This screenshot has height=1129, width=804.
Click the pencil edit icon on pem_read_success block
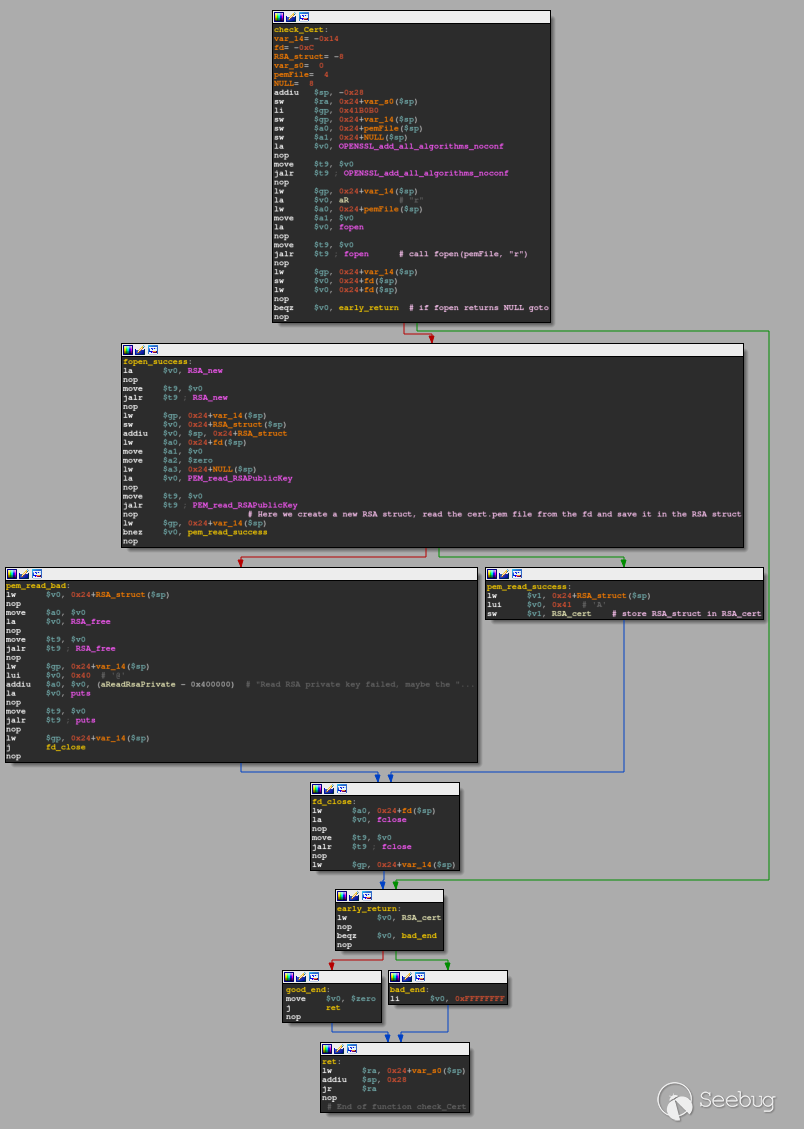click(x=504, y=574)
